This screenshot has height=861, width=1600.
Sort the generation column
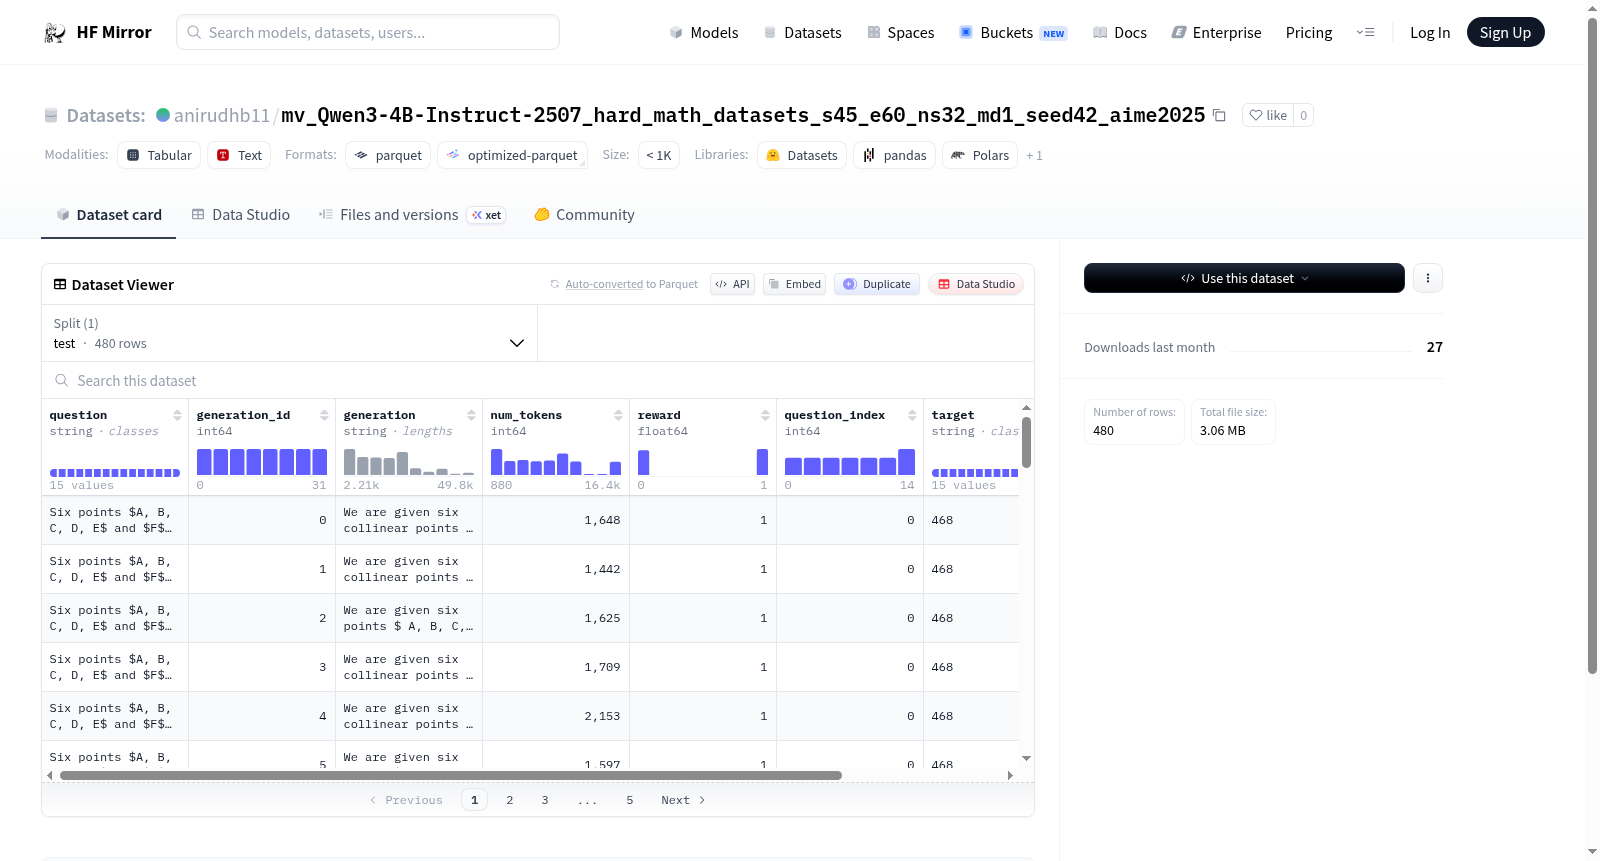pyautogui.click(x=471, y=415)
